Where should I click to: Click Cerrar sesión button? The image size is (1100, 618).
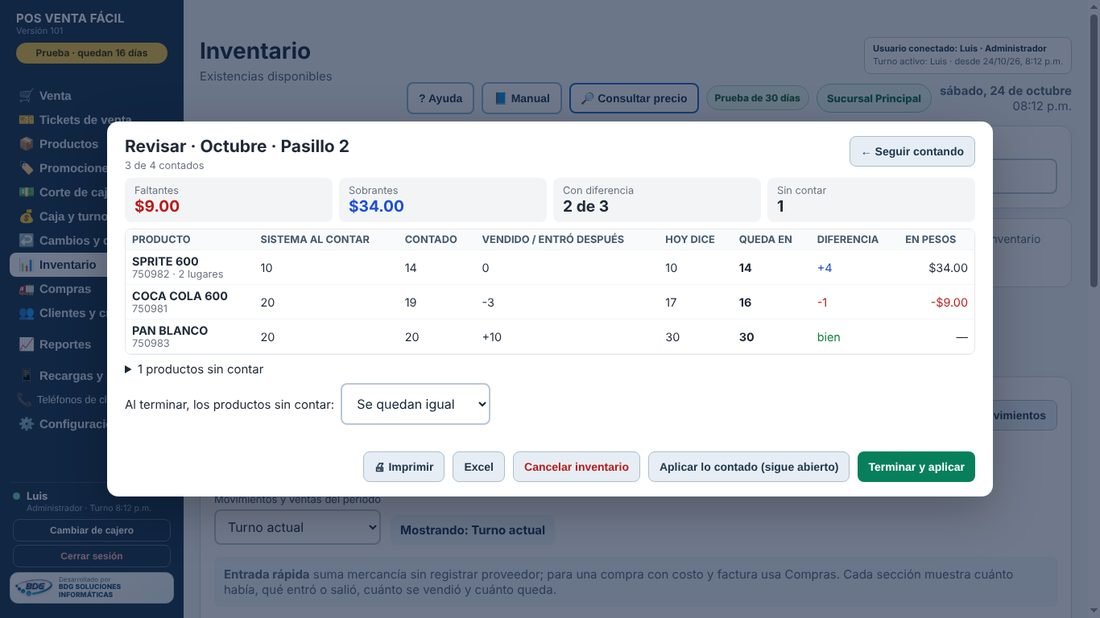(92, 556)
